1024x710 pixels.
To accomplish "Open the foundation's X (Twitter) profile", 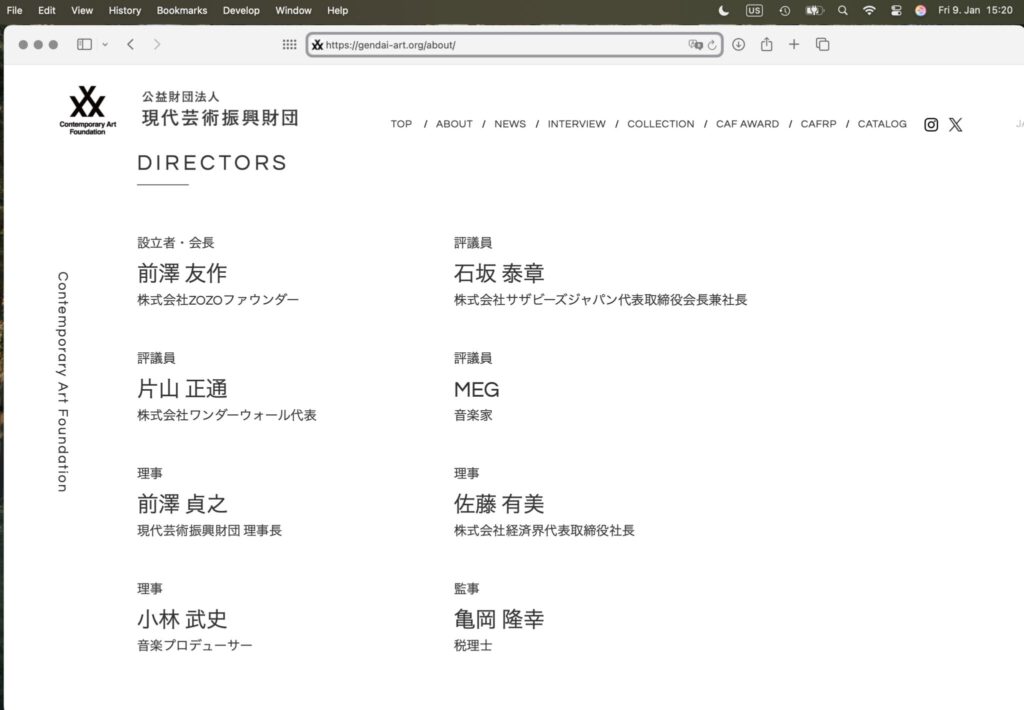I will [956, 124].
